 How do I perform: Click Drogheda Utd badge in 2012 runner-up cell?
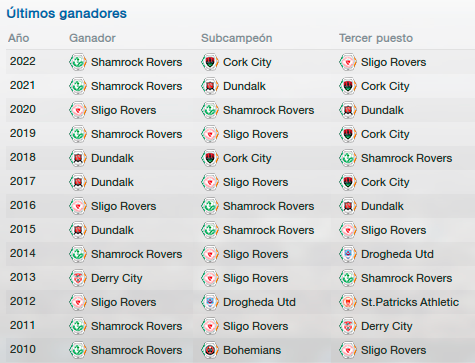point(210,302)
